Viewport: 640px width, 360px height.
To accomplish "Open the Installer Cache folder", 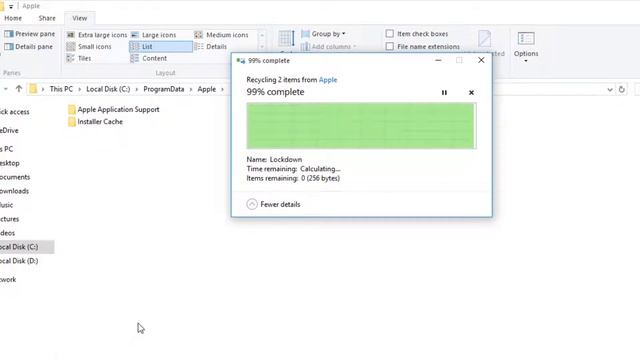I will (x=96, y=122).
